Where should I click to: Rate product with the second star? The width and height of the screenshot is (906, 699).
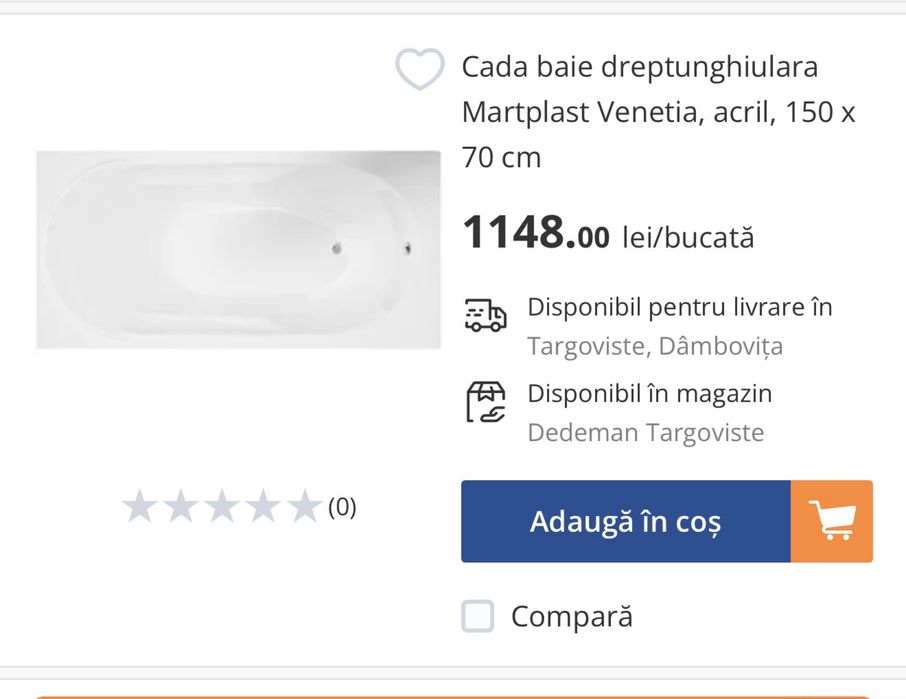pyautogui.click(x=180, y=507)
